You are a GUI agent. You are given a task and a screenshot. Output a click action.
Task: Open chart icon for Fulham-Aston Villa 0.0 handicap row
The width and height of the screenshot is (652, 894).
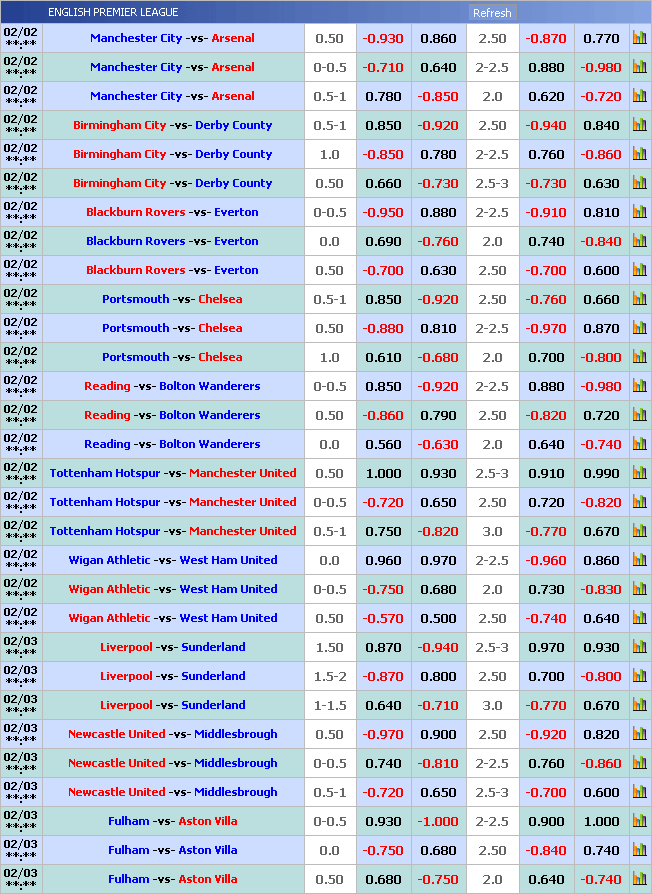click(x=639, y=851)
